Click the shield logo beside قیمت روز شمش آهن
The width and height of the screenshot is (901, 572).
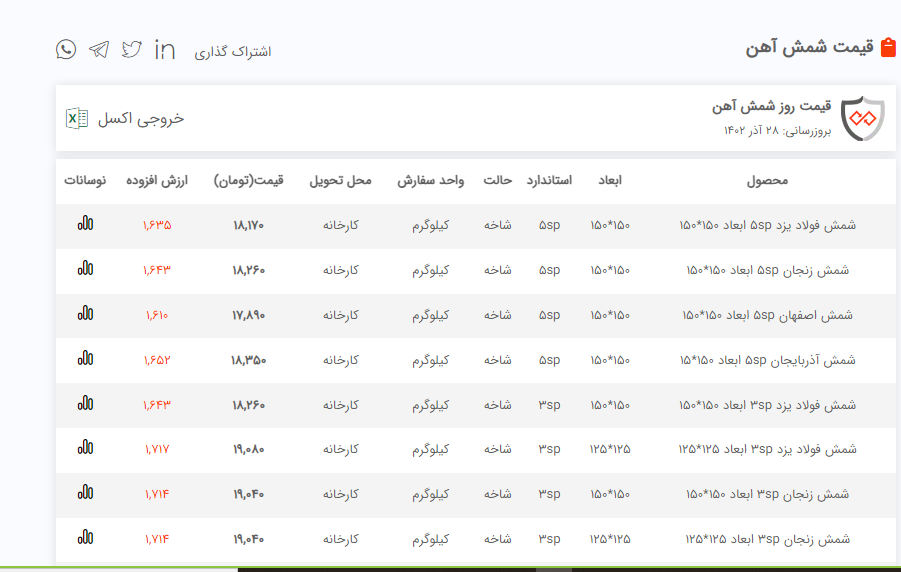click(862, 119)
